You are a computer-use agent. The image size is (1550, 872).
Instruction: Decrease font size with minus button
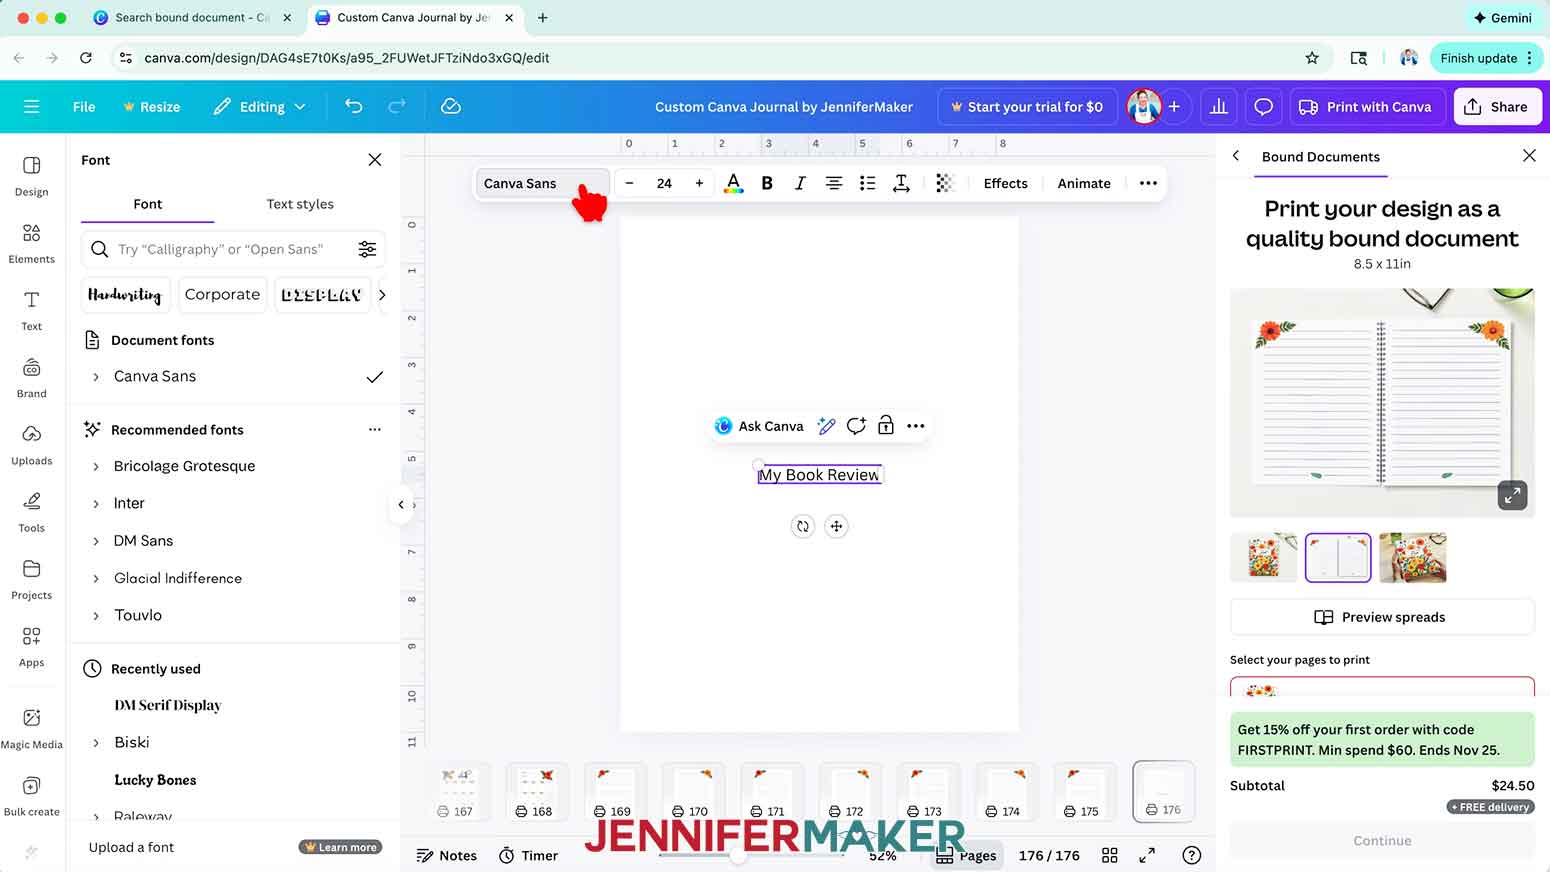click(x=629, y=183)
